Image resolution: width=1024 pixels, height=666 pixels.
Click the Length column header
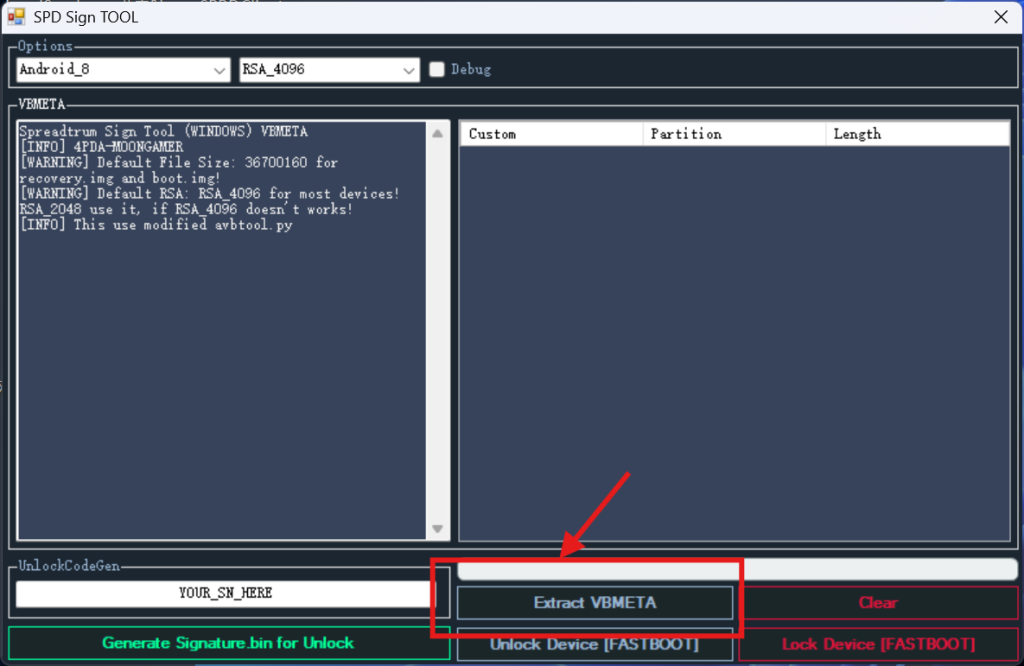coord(918,134)
